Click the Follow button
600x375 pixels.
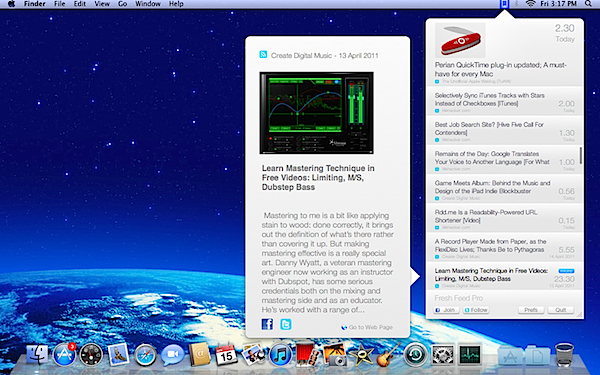[x=476, y=310]
